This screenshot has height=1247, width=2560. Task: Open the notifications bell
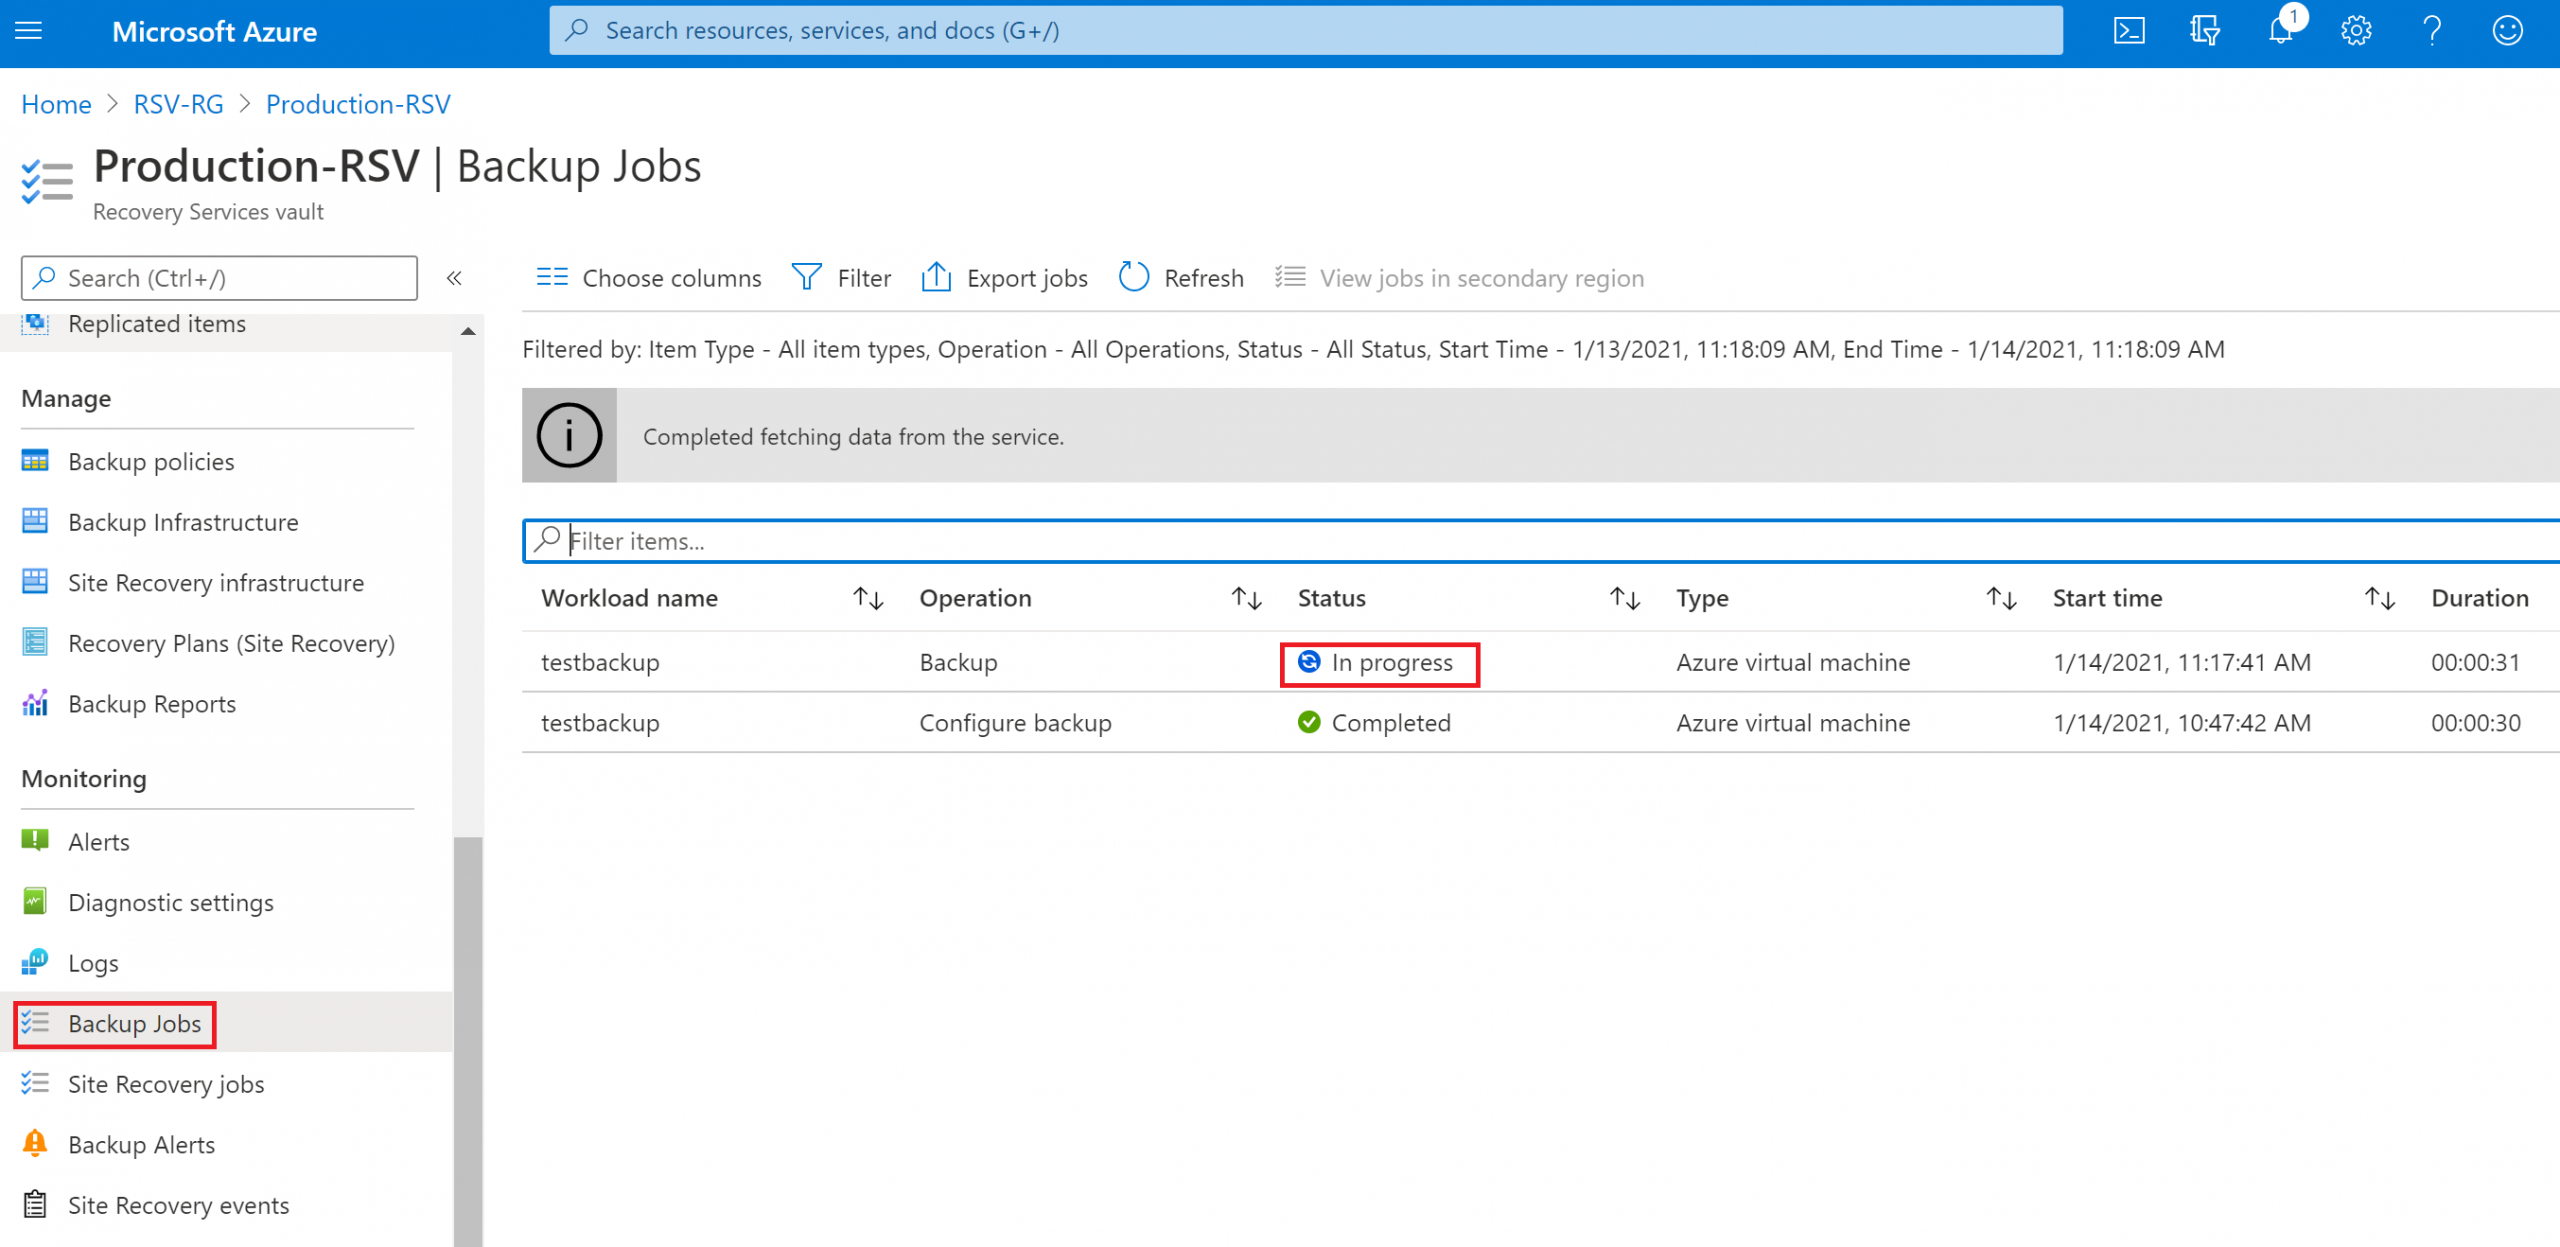[2280, 30]
